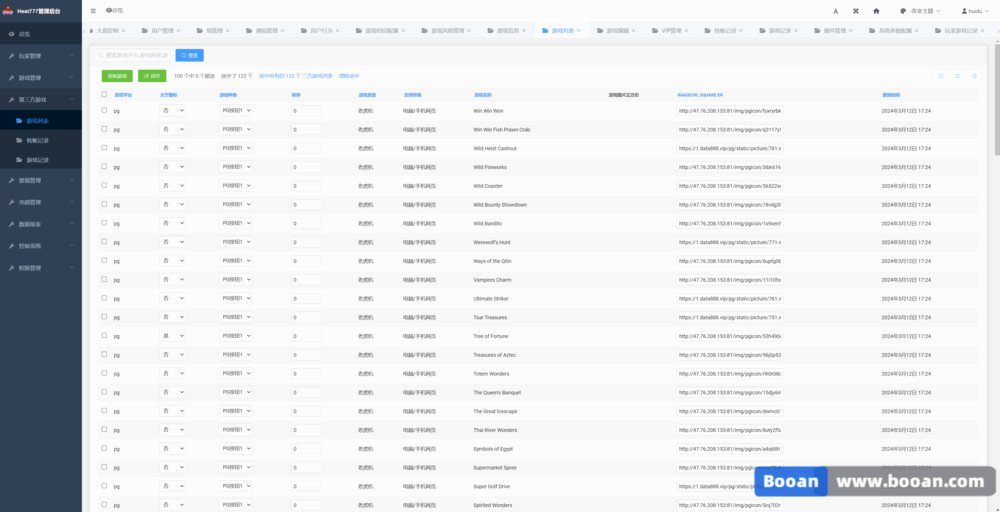The width and height of the screenshot is (1000, 512).
Task: Open 转账记录 in the sidebar submenu
Action: pyautogui.click(x=37, y=140)
